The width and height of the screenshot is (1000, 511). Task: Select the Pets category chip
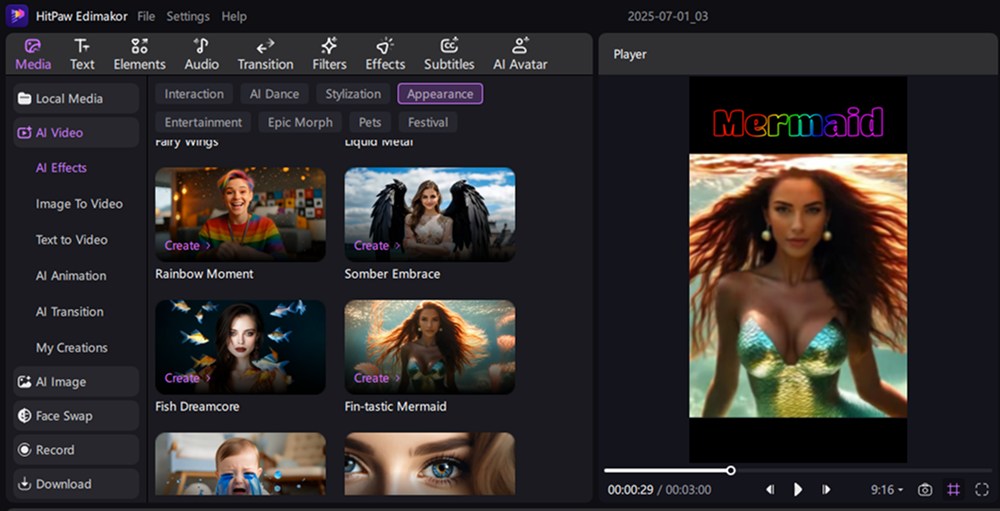tap(370, 122)
